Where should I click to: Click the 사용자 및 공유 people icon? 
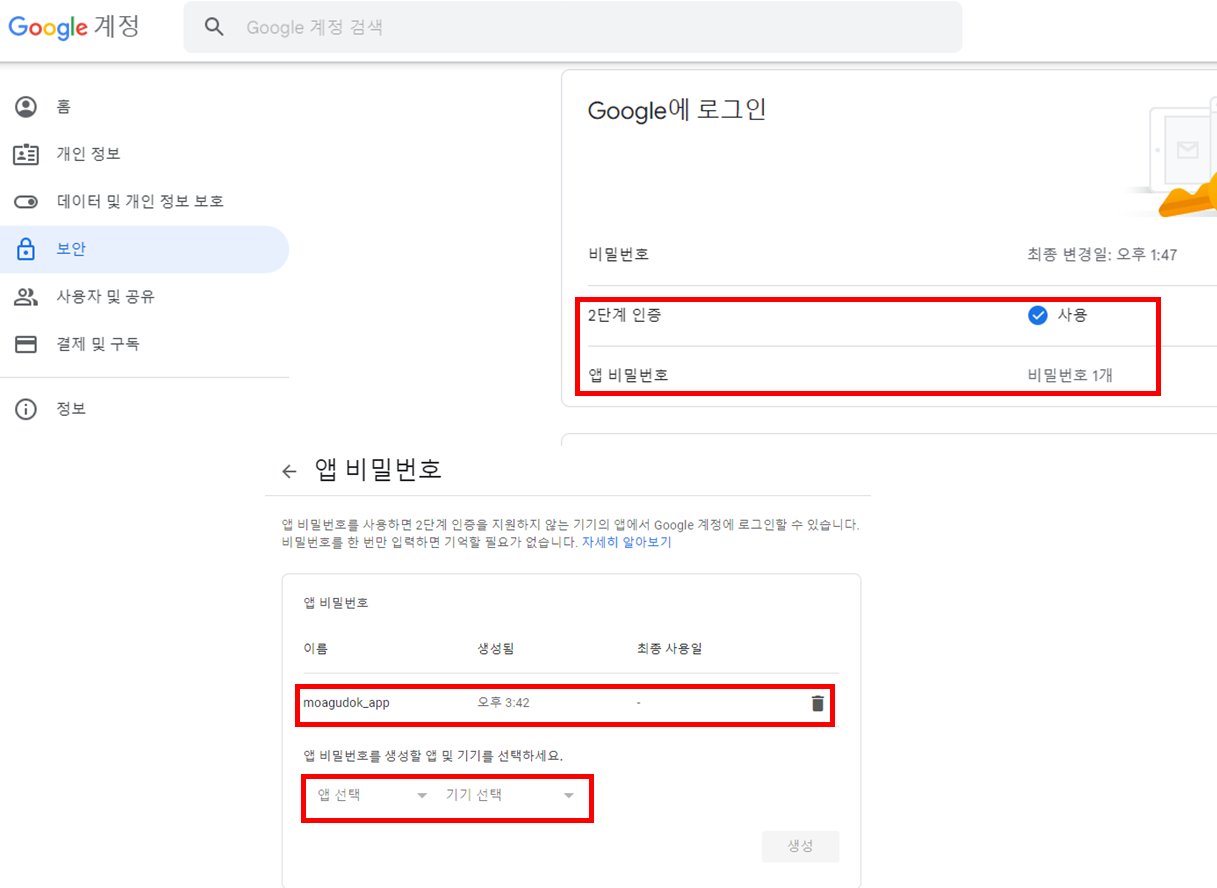pyautogui.click(x=26, y=297)
